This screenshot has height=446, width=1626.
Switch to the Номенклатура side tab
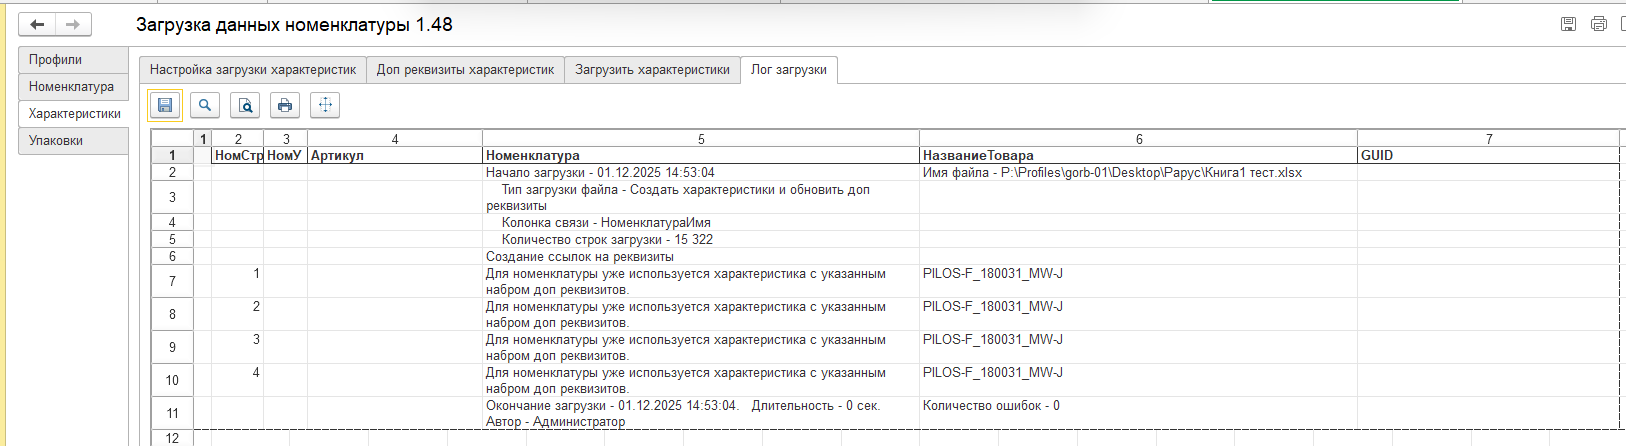[73, 87]
